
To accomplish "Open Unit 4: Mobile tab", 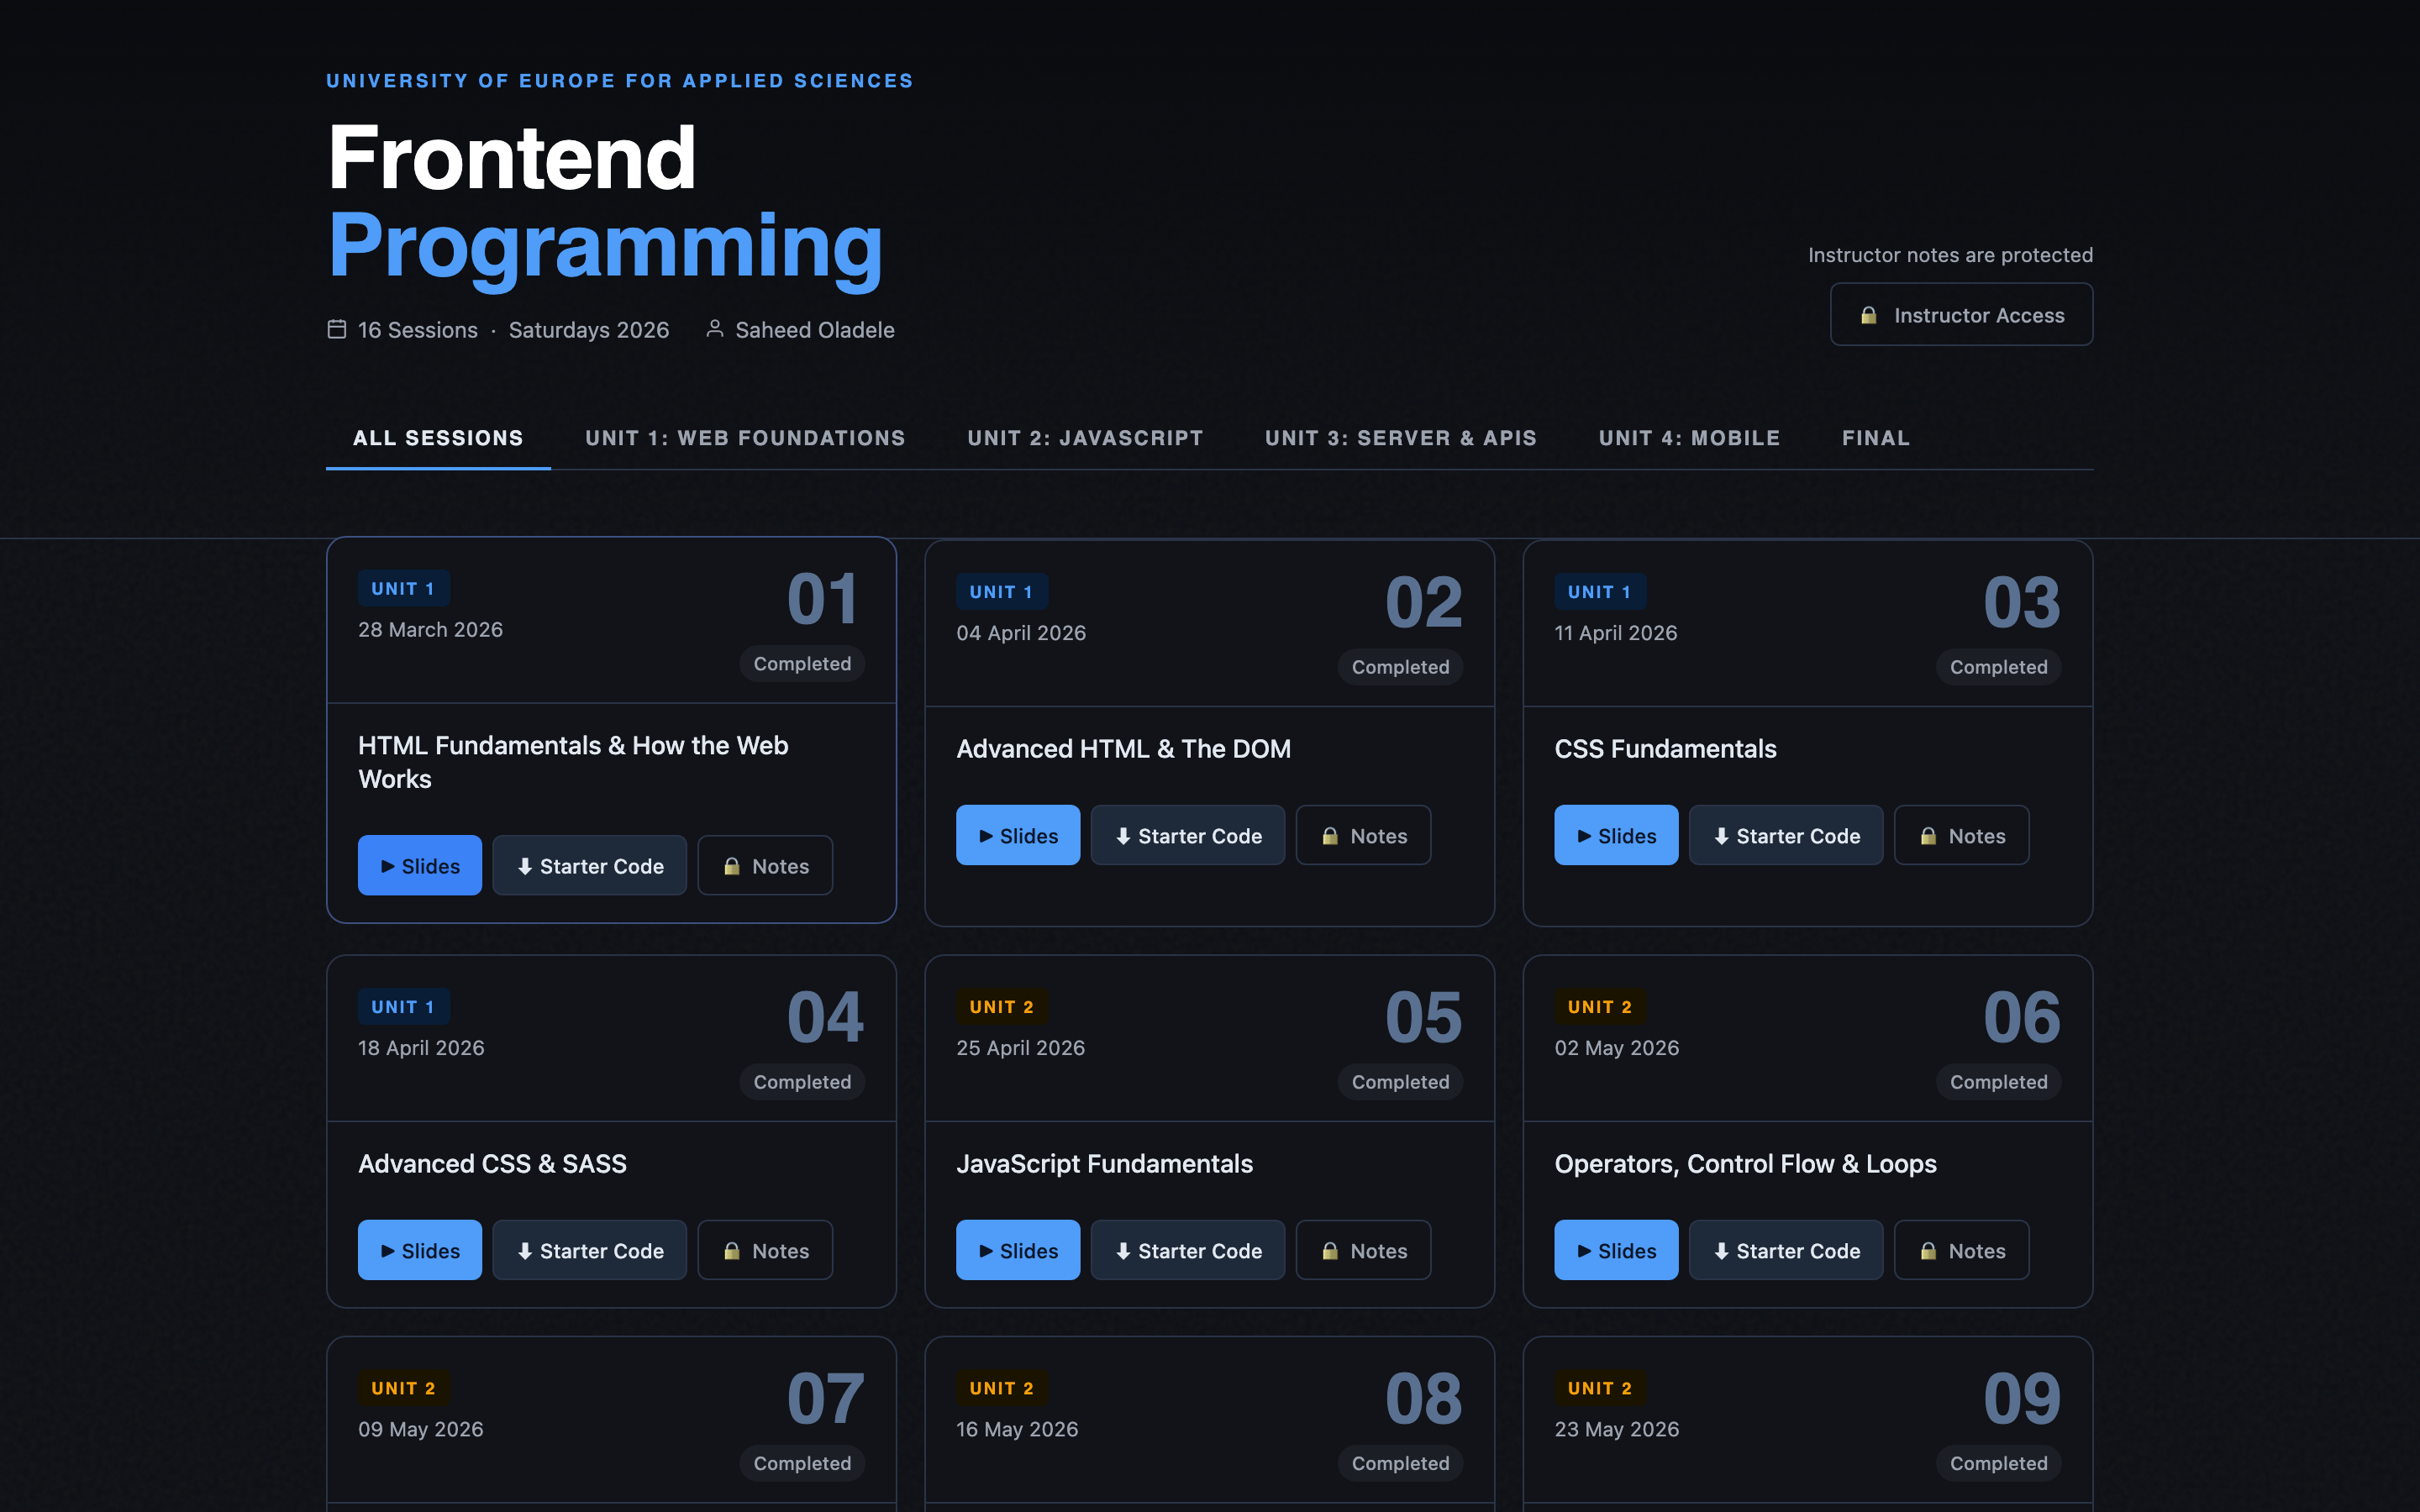I will [x=1689, y=438].
